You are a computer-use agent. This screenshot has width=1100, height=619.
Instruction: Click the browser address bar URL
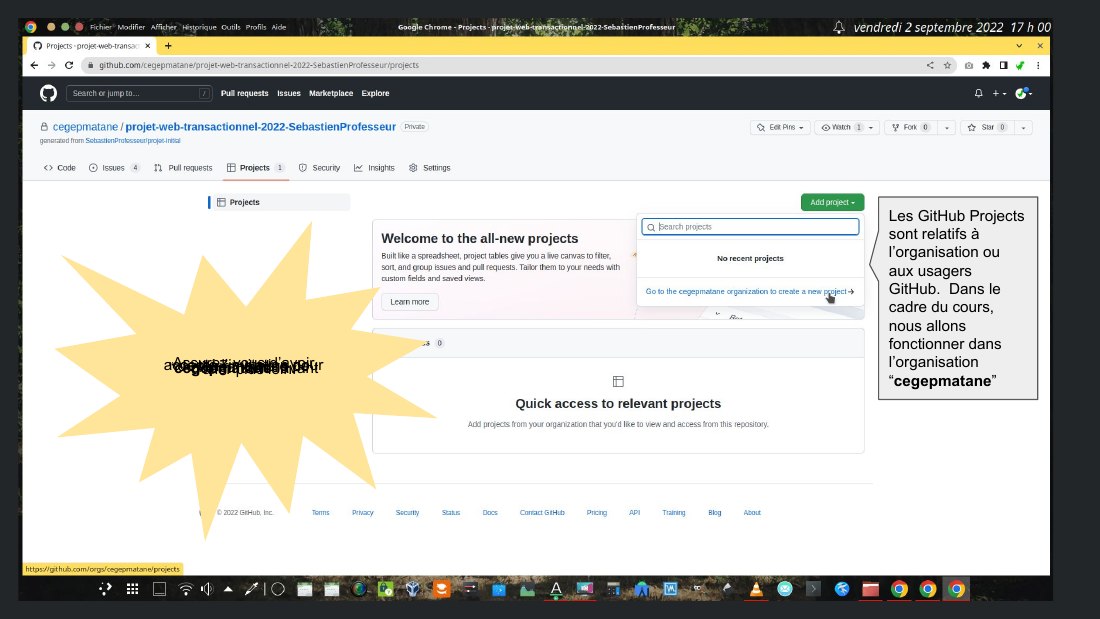[258, 65]
